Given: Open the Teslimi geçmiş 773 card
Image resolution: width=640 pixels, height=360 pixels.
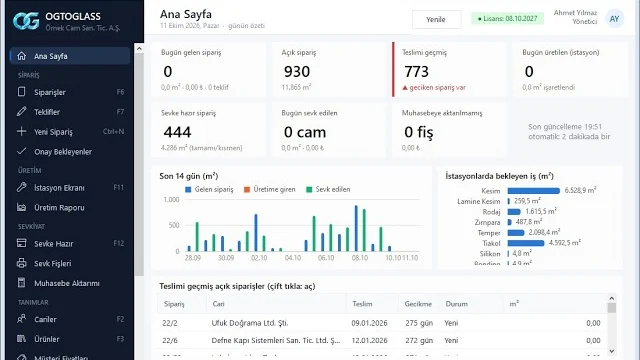Looking at the screenshot, I should tap(449, 69).
